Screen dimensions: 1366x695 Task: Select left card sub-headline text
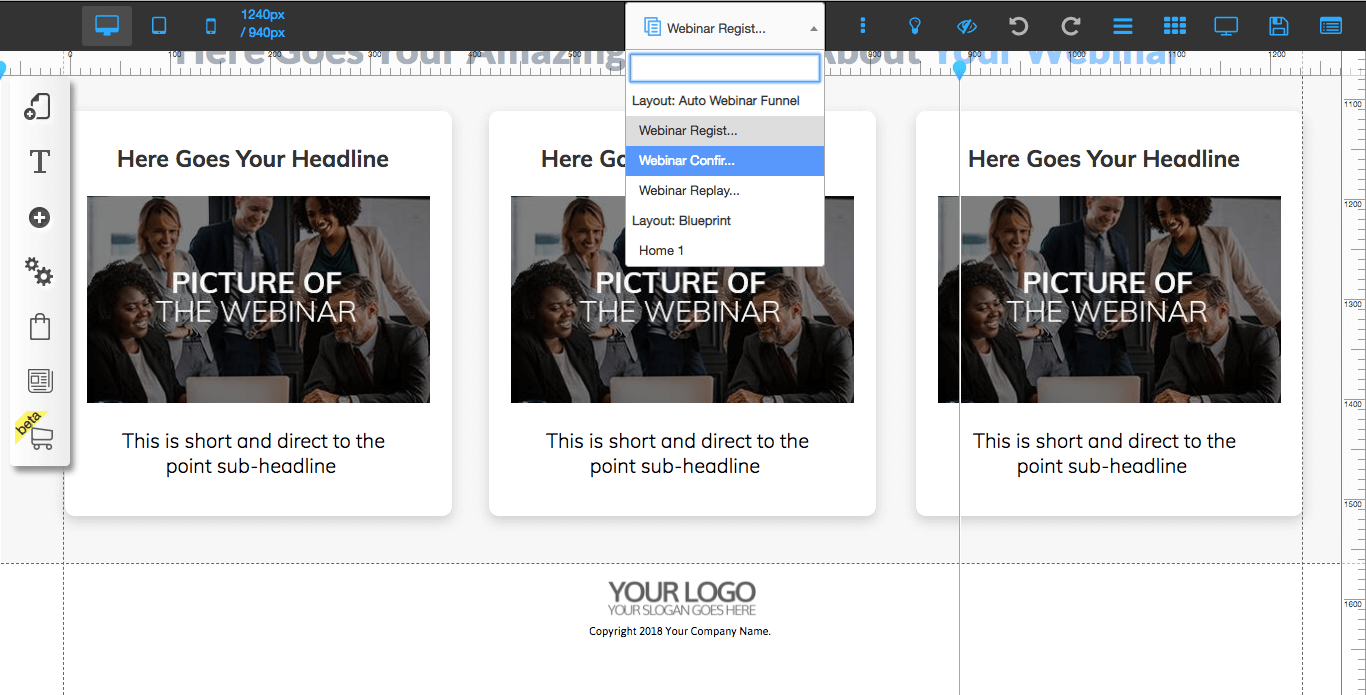(253, 453)
